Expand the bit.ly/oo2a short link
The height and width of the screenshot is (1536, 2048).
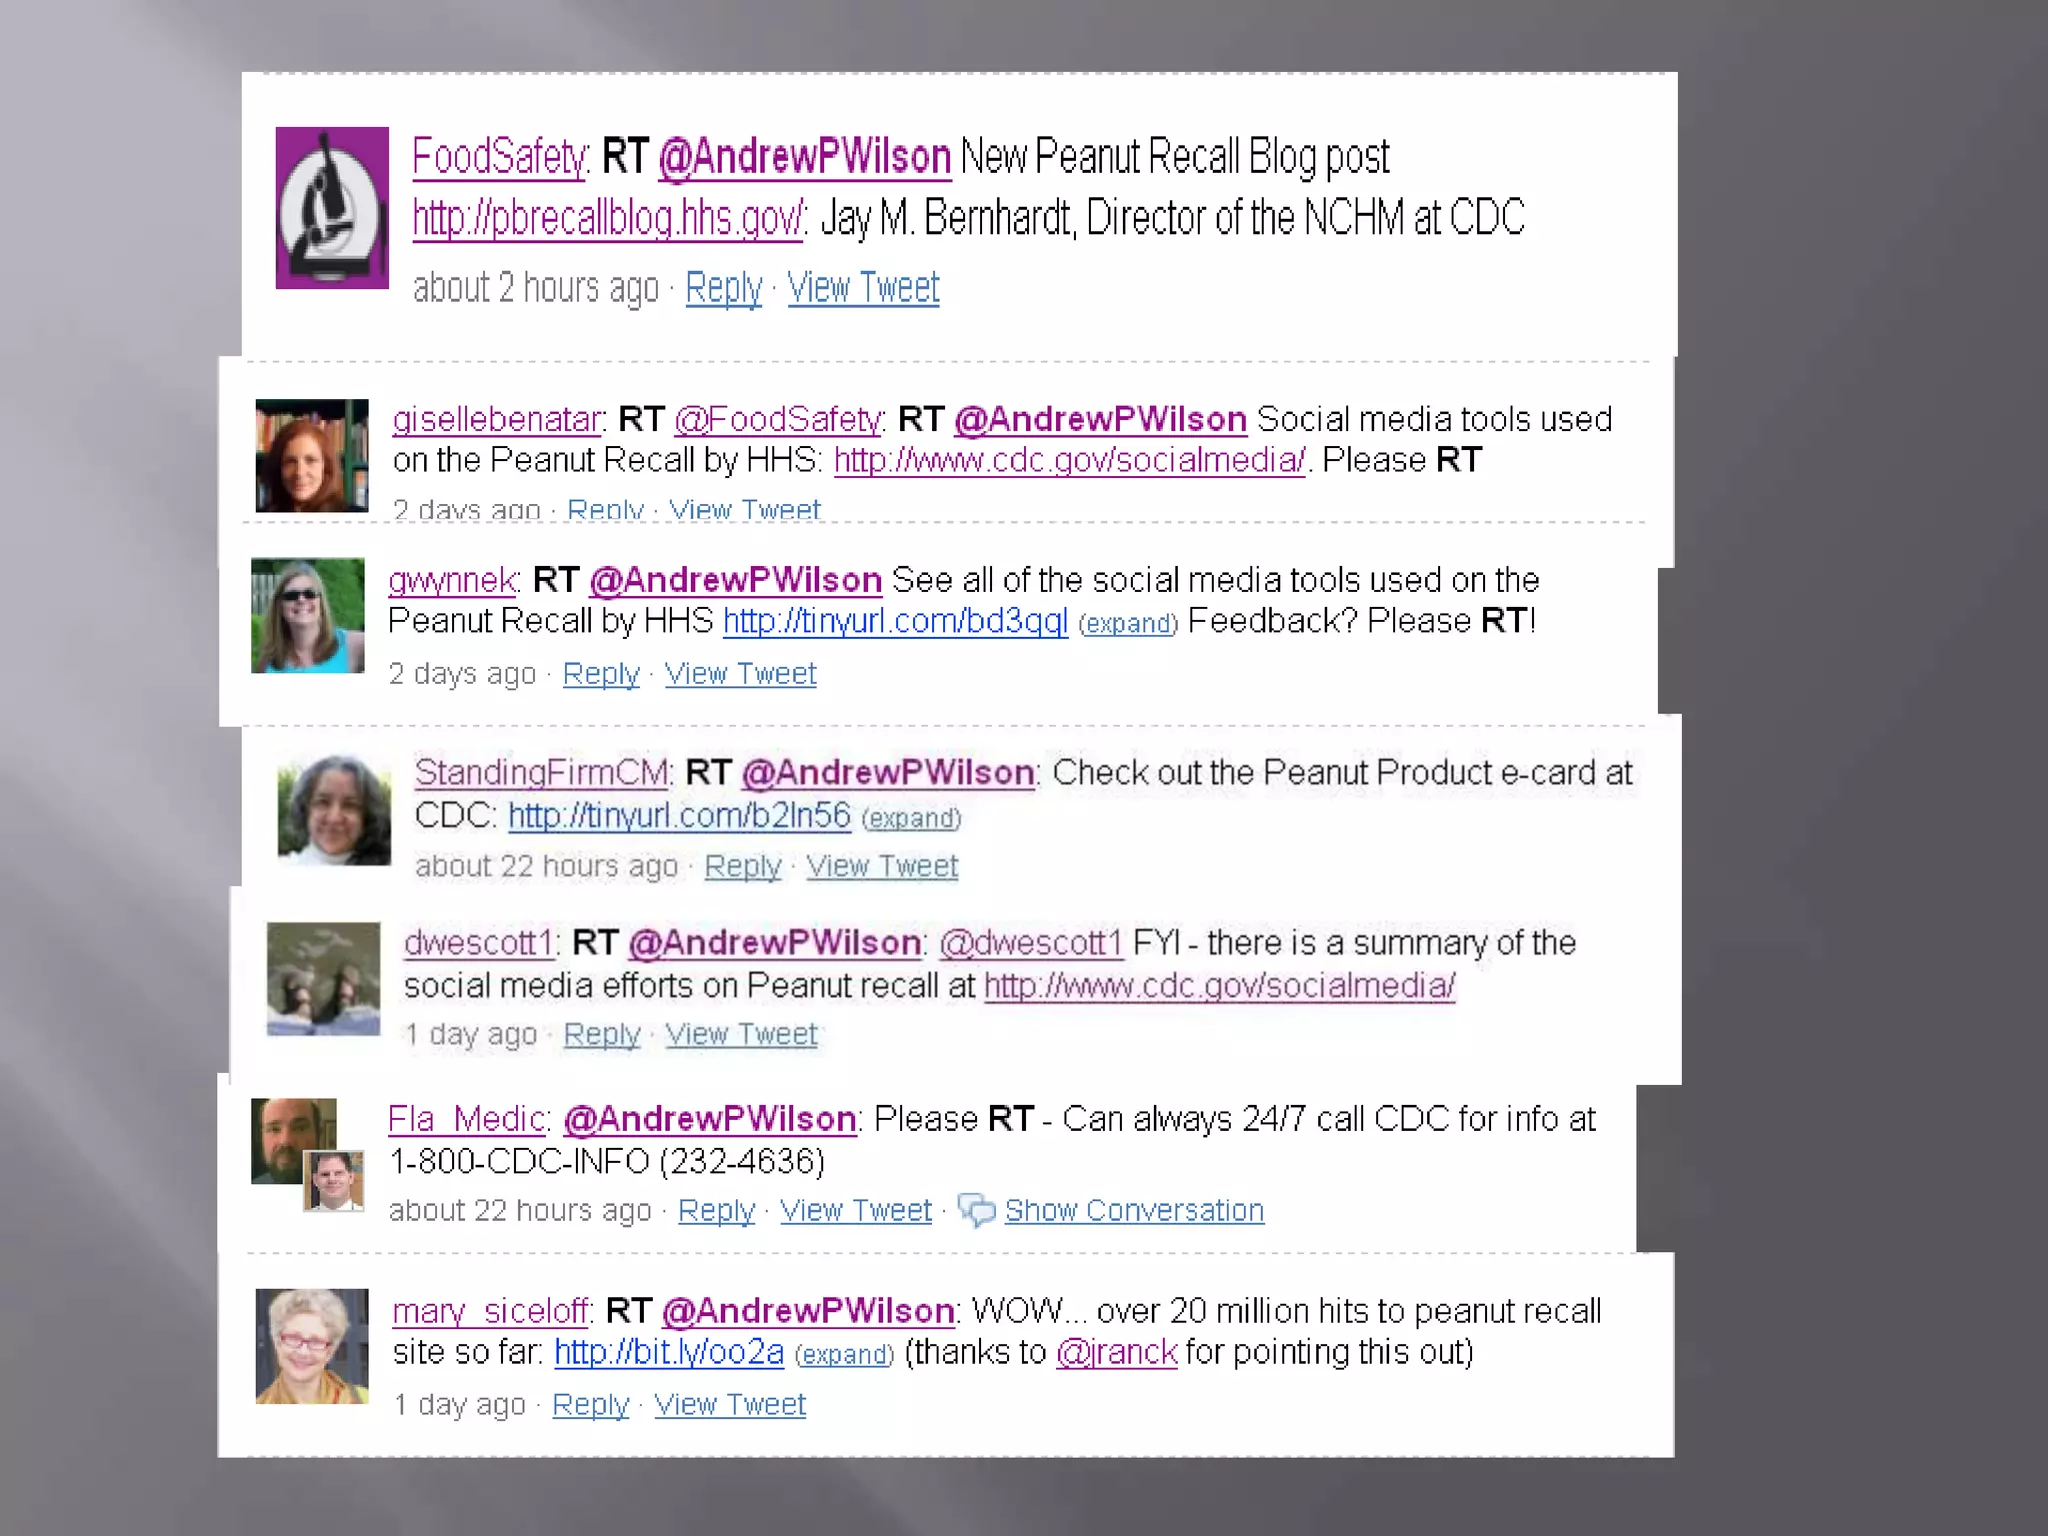(844, 1355)
